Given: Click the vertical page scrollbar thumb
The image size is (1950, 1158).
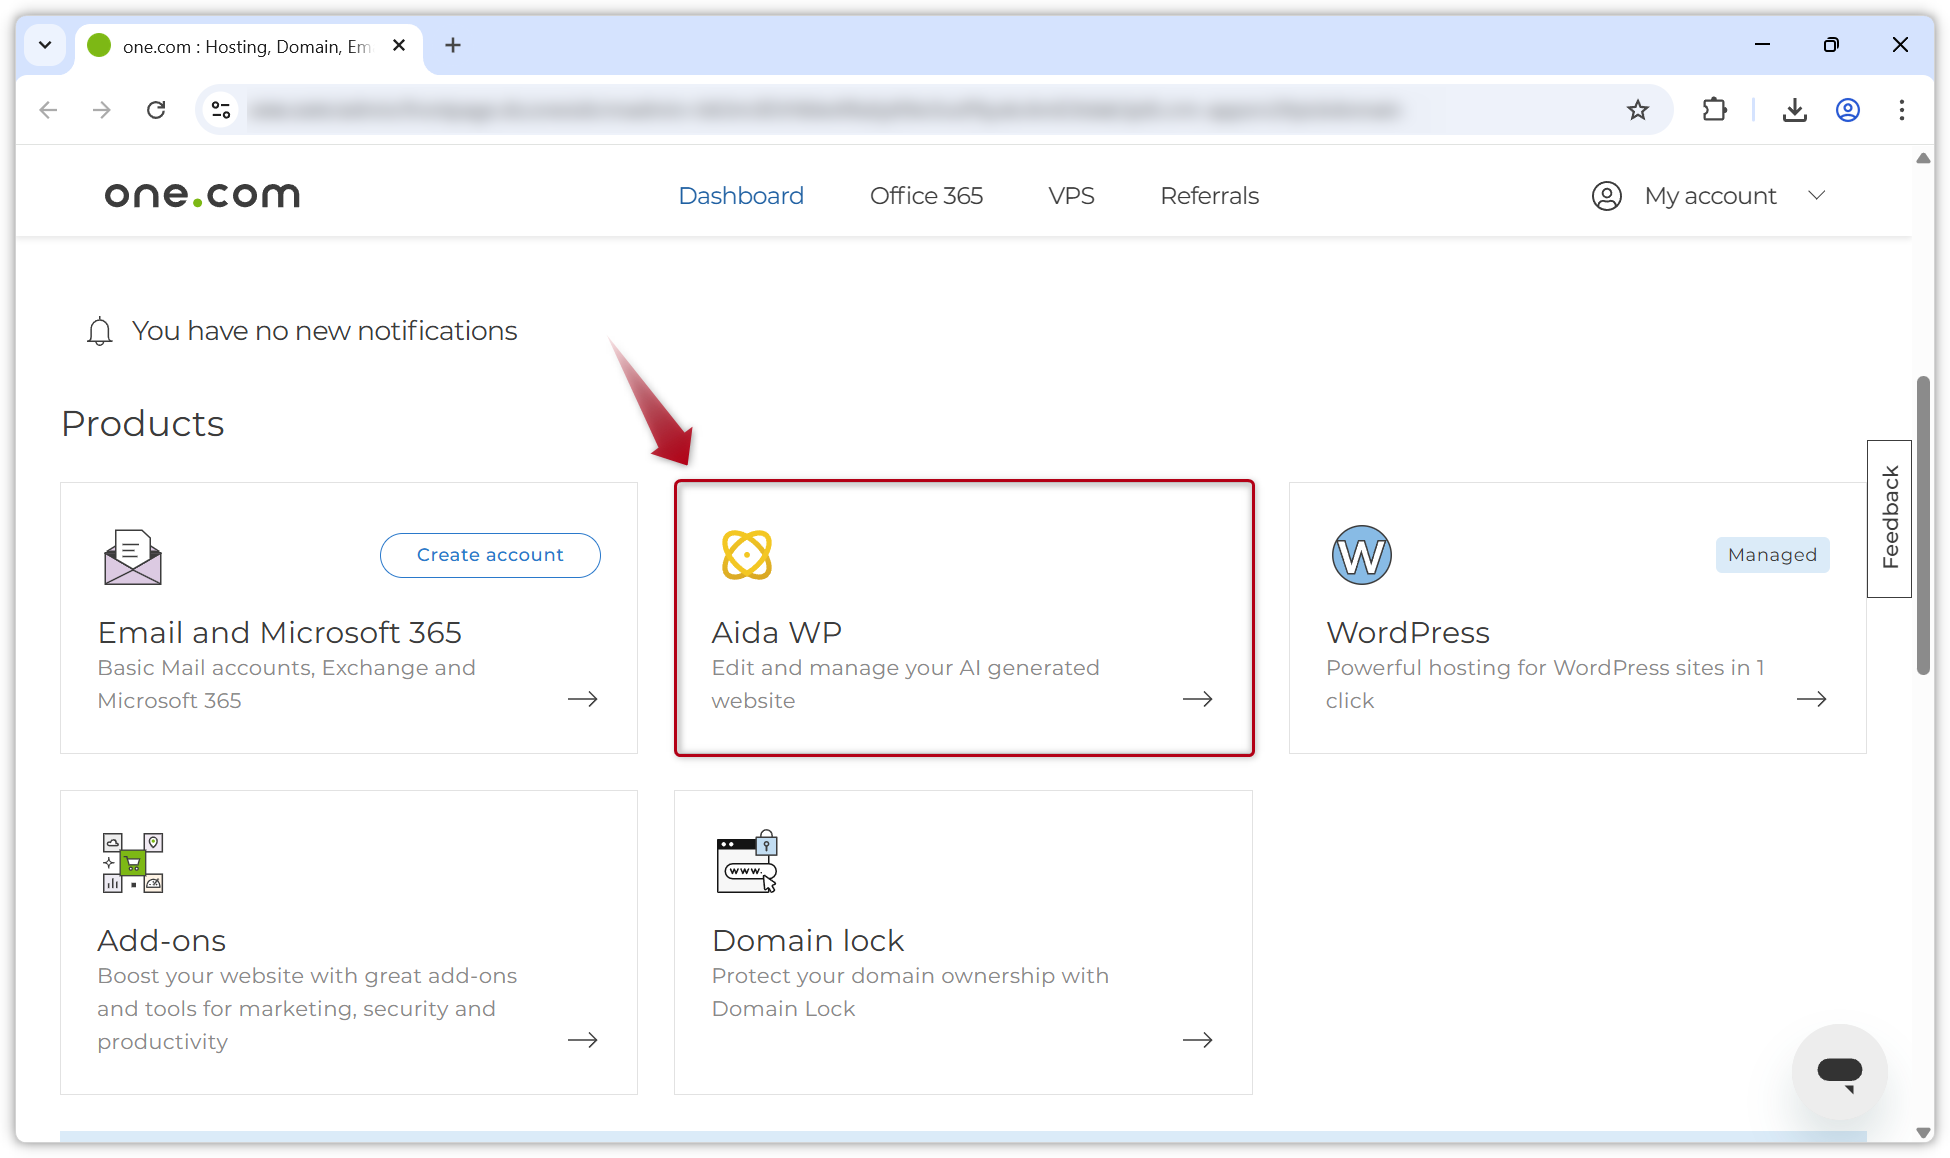Looking at the screenshot, I should pyautogui.click(x=1922, y=525).
